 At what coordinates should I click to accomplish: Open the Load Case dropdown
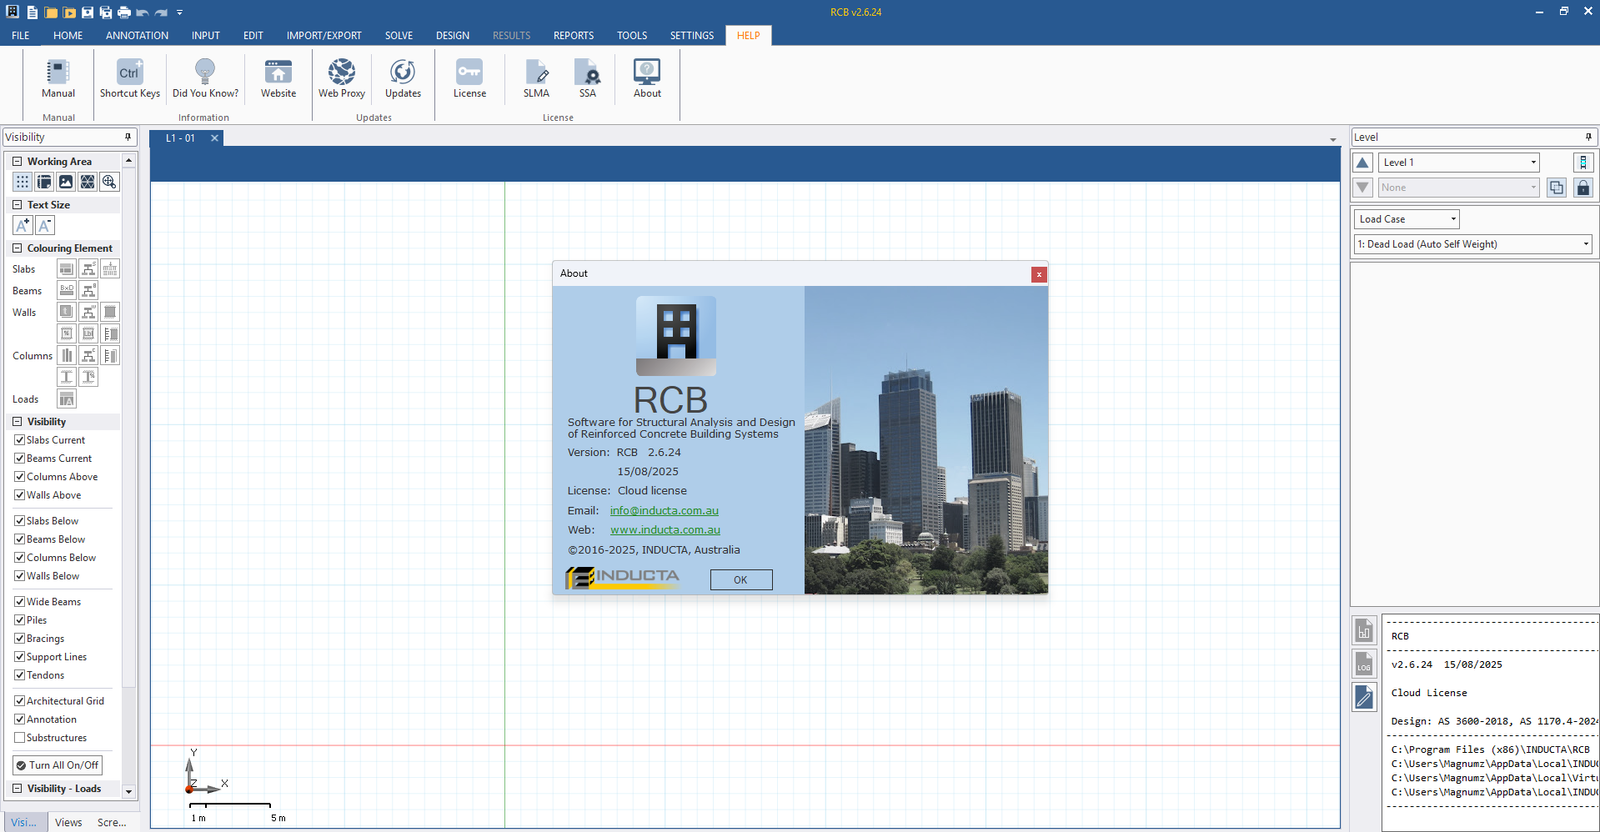pos(1407,219)
